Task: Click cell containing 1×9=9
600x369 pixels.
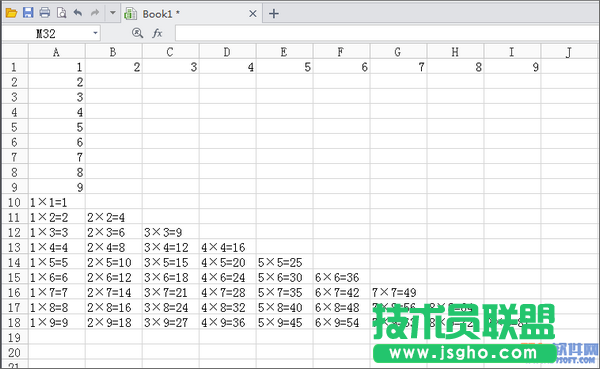Action: click(x=57, y=322)
